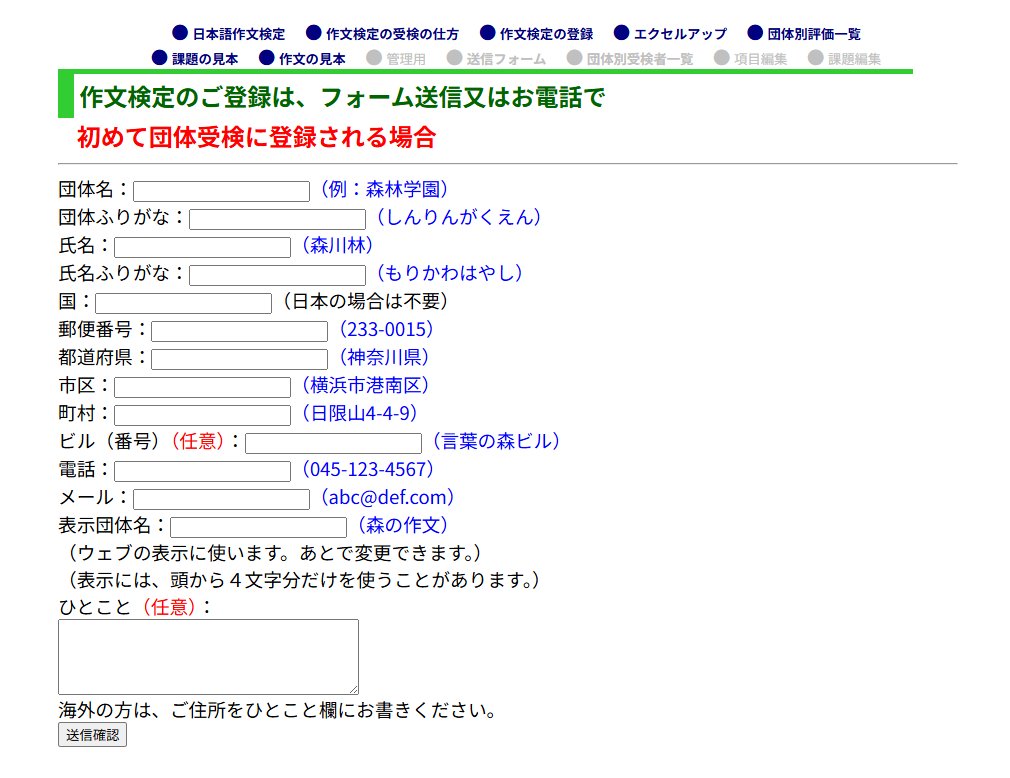1010x778 pixels.
Task: Open the 団体別評価一覧 link
Action: click(x=814, y=34)
